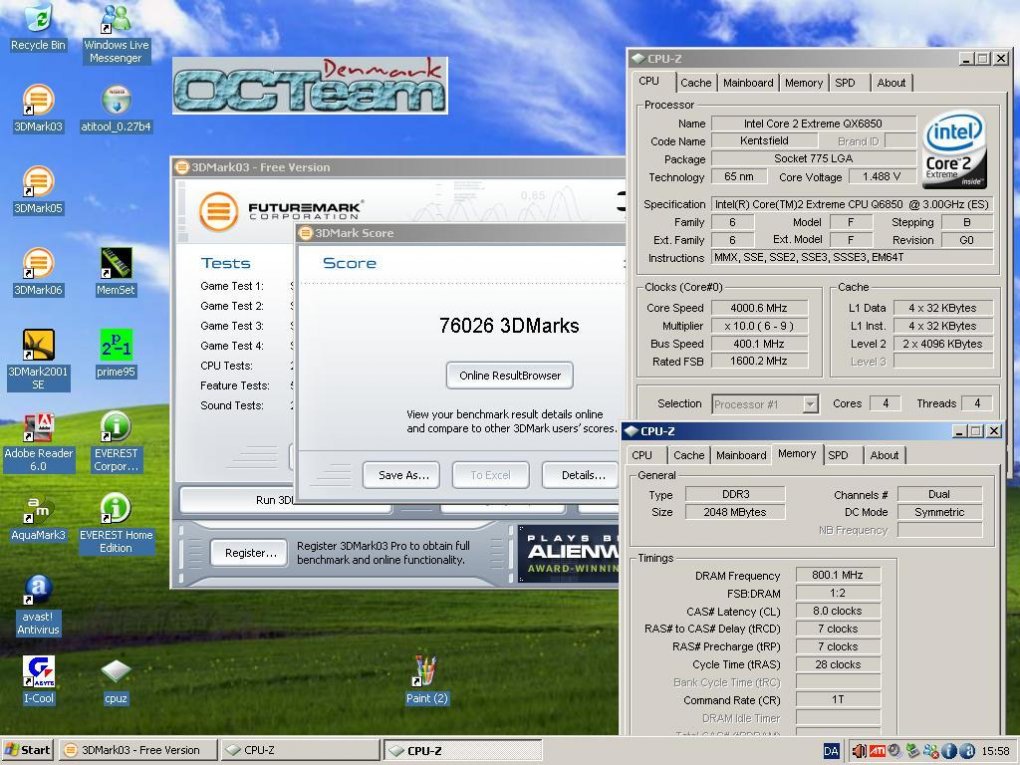Click the 2 x 4096 KBytes Level 2 value
The height and width of the screenshot is (765, 1020).
pos(942,343)
